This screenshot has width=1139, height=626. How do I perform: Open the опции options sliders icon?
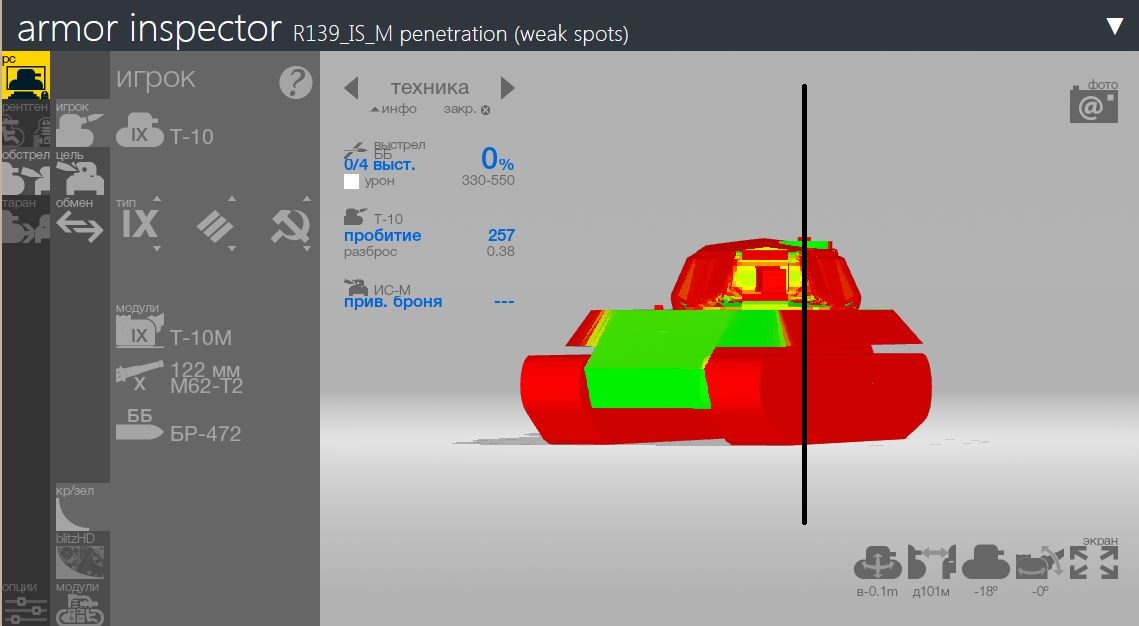25,603
